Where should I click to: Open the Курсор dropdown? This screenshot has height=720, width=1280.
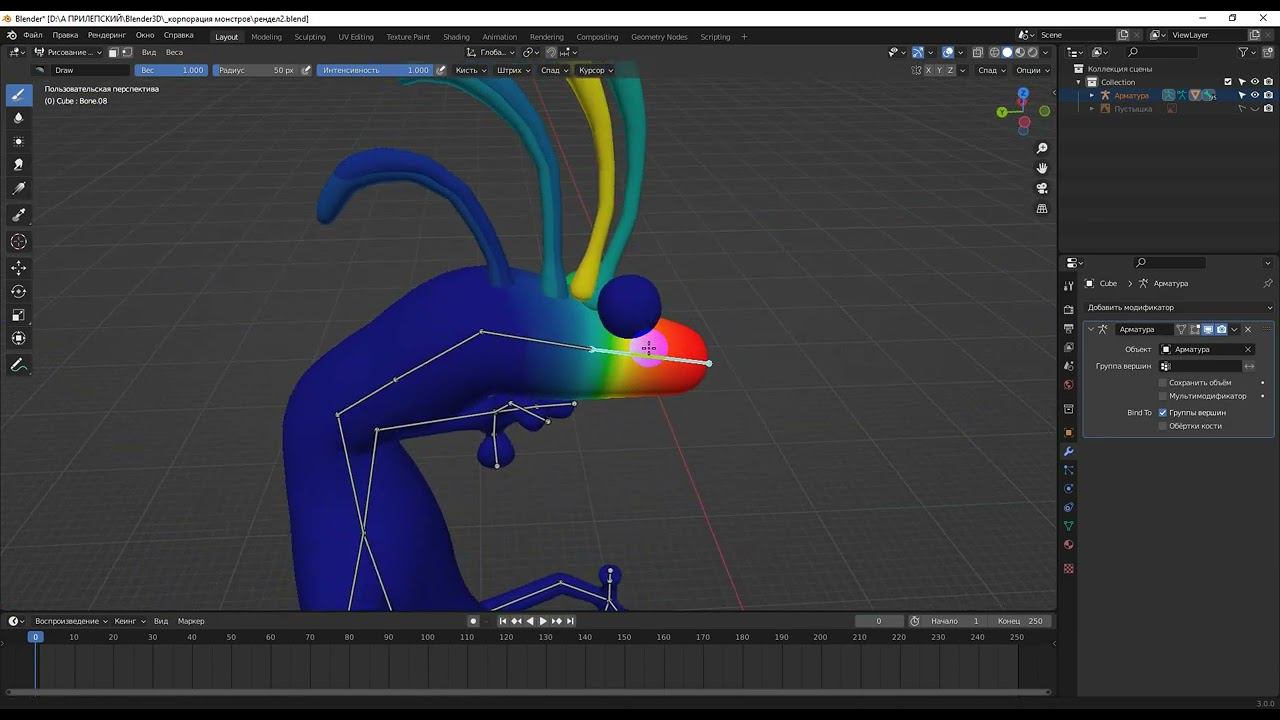(595, 70)
